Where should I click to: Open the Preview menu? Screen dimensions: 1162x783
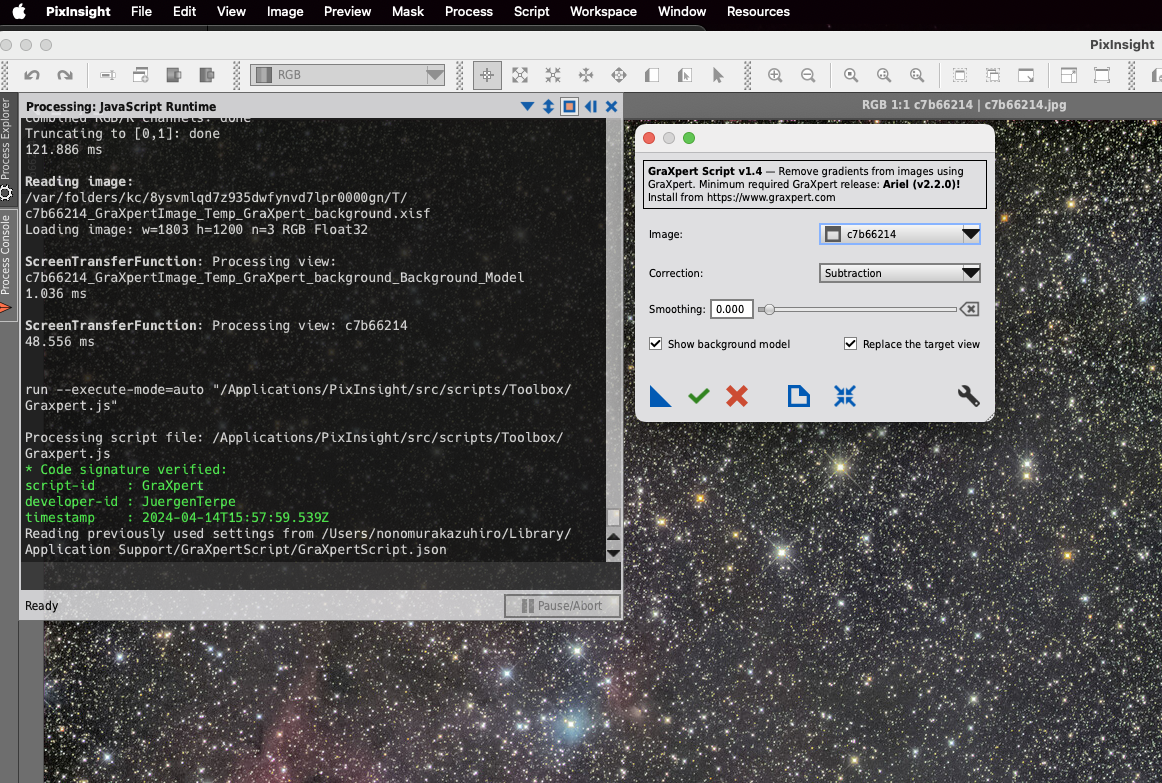(347, 11)
